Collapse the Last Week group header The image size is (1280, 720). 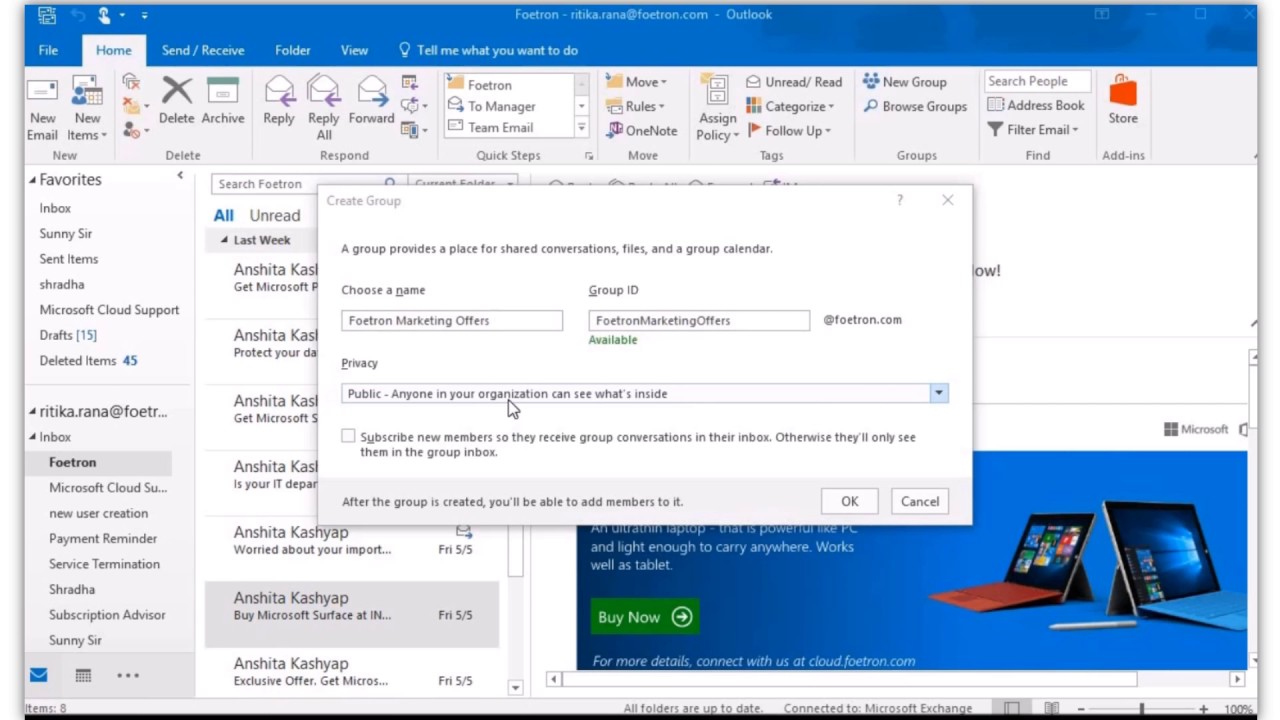pos(224,240)
